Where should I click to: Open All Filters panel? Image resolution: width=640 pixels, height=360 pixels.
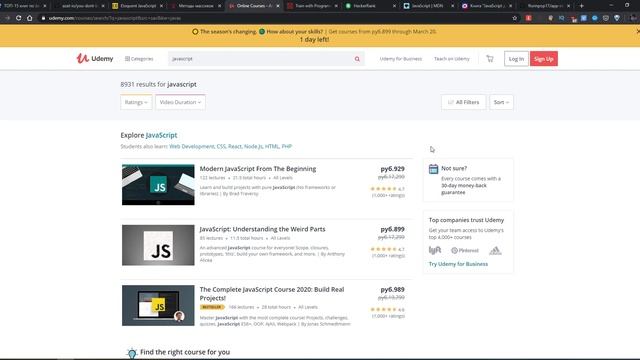(x=463, y=102)
